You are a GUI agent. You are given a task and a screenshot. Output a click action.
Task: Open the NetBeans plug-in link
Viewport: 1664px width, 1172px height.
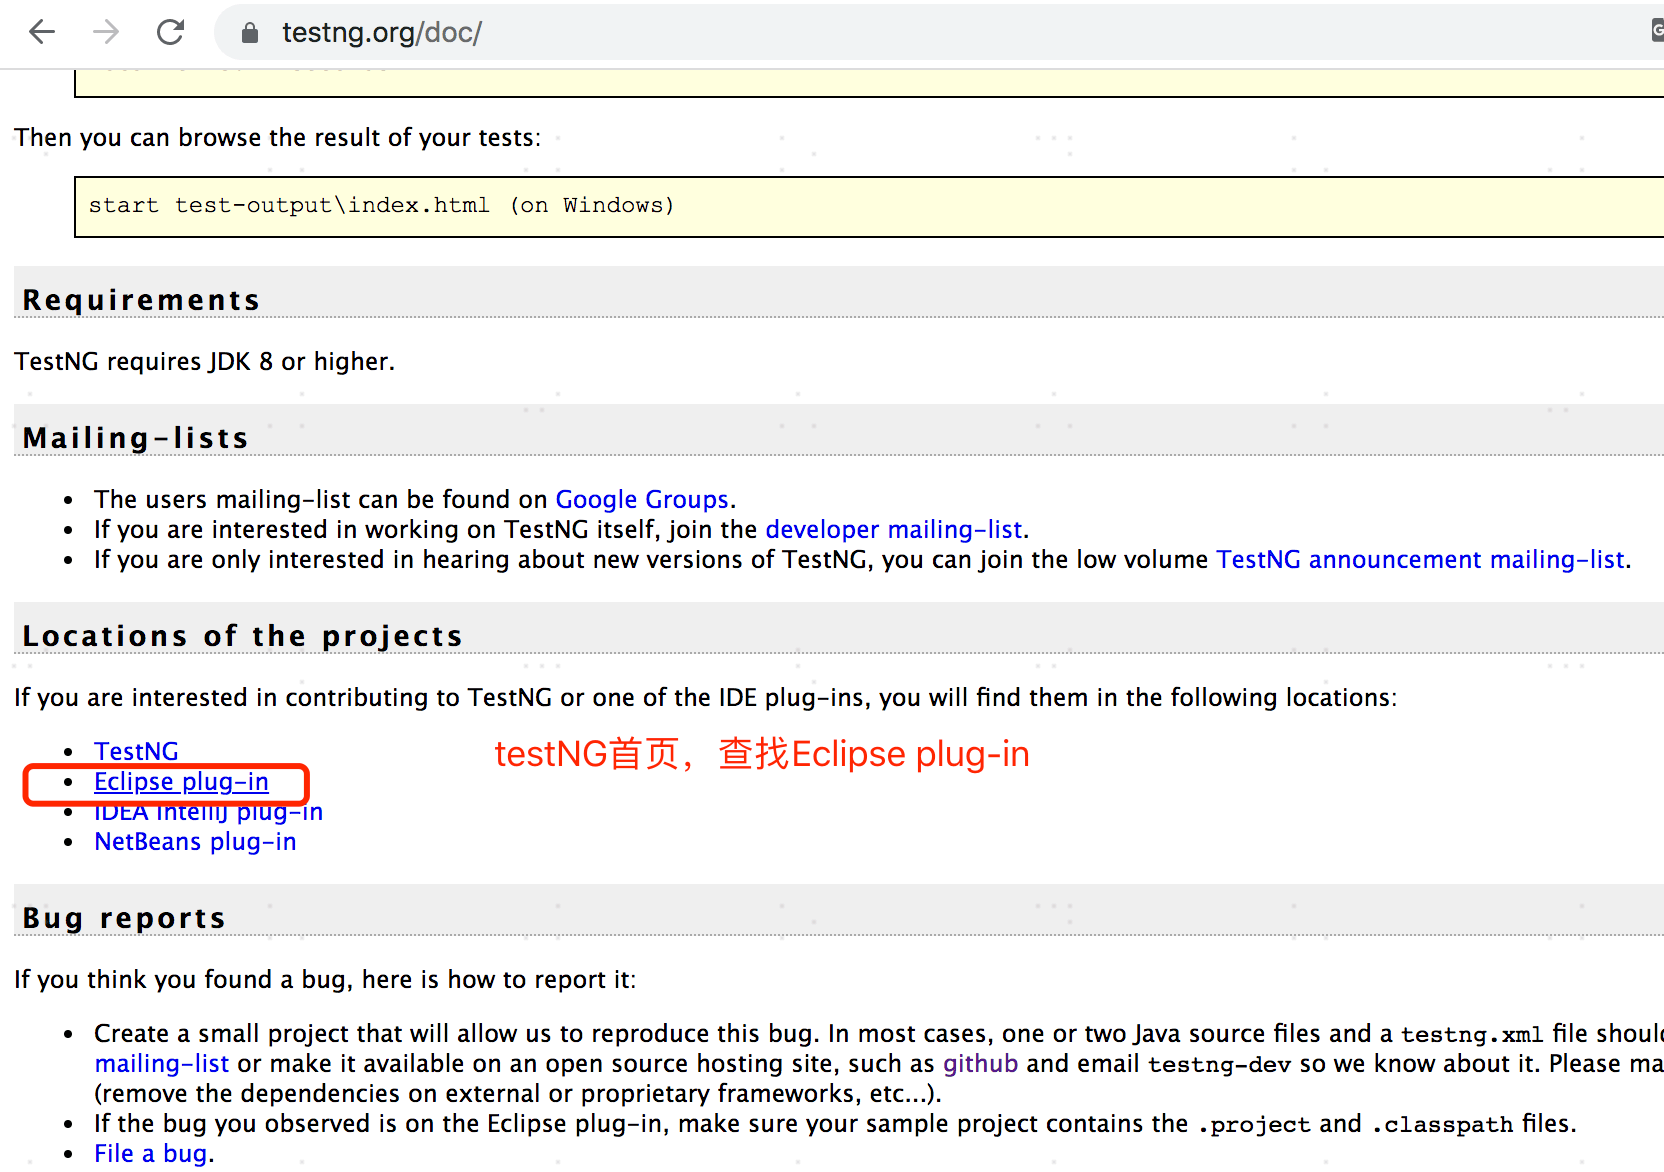tap(195, 841)
